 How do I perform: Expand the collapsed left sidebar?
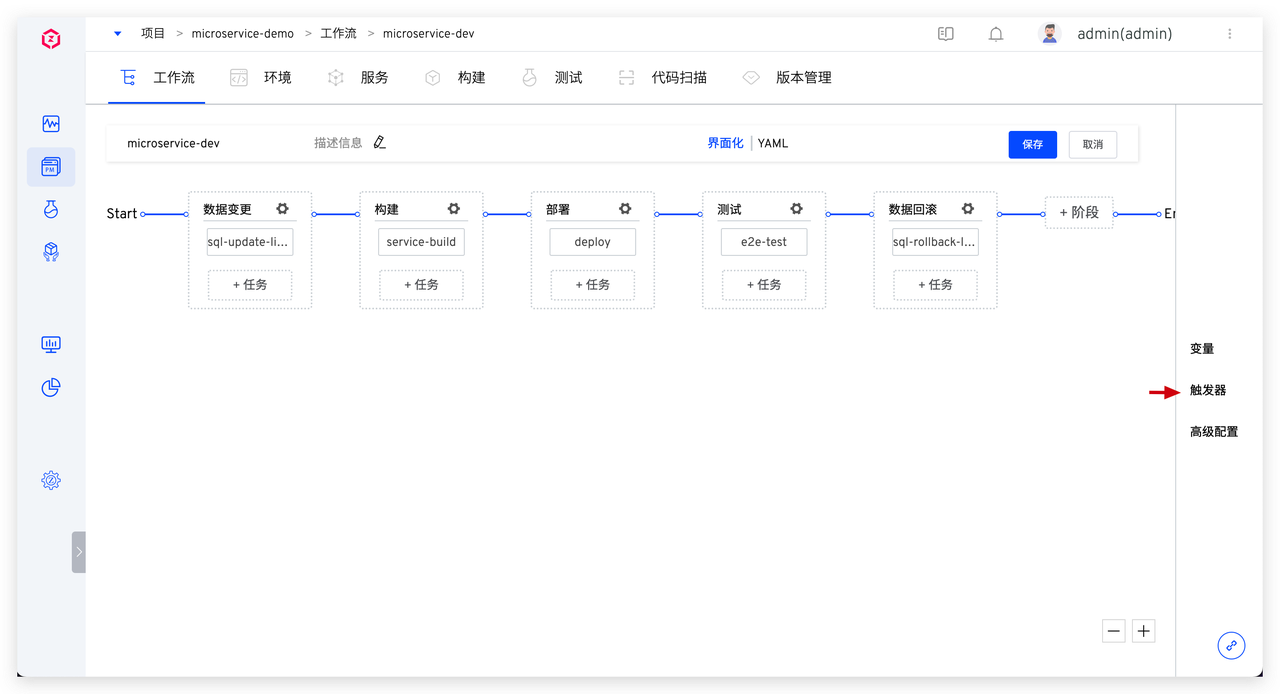click(79, 552)
